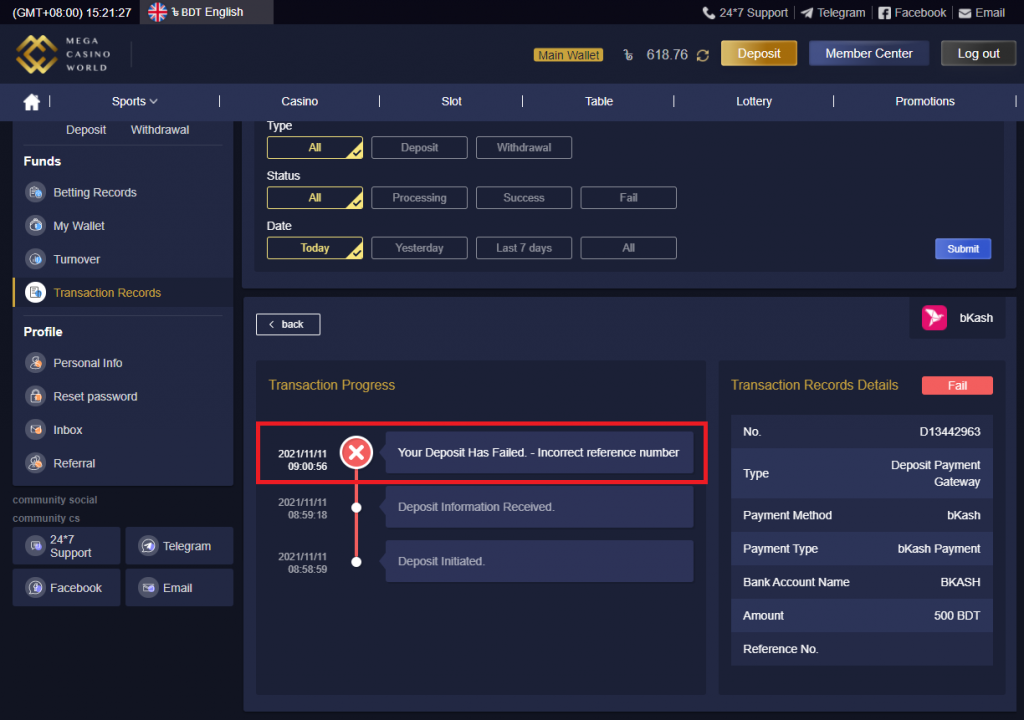Screen dimensions: 1024x720
Task: Switch to the sidebar Withdrawal tab
Action: [160, 130]
